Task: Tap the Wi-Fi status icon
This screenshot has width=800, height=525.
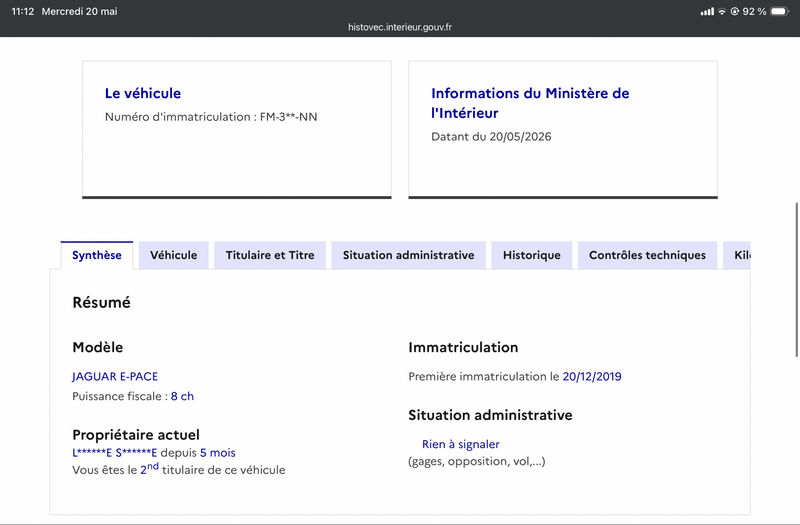Action: click(x=721, y=11)
